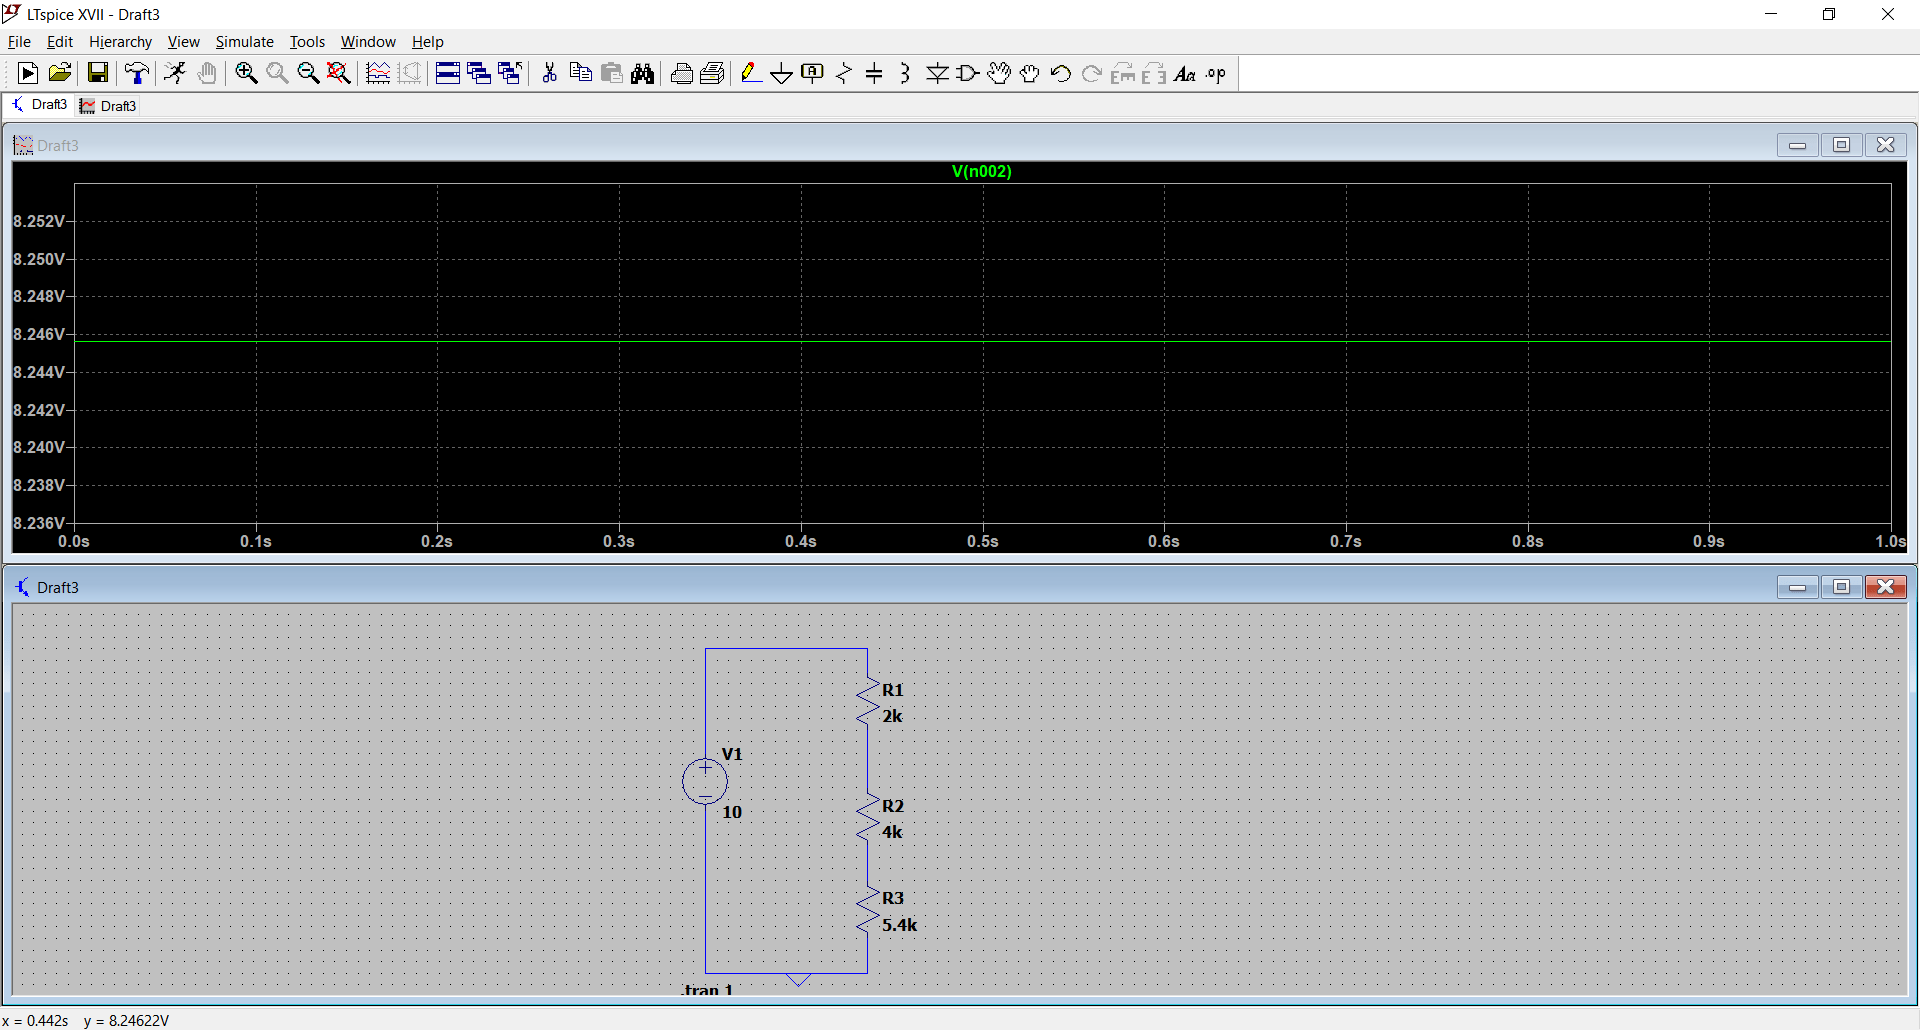Click Zoom to Fit icon

(x=338, y=72)
